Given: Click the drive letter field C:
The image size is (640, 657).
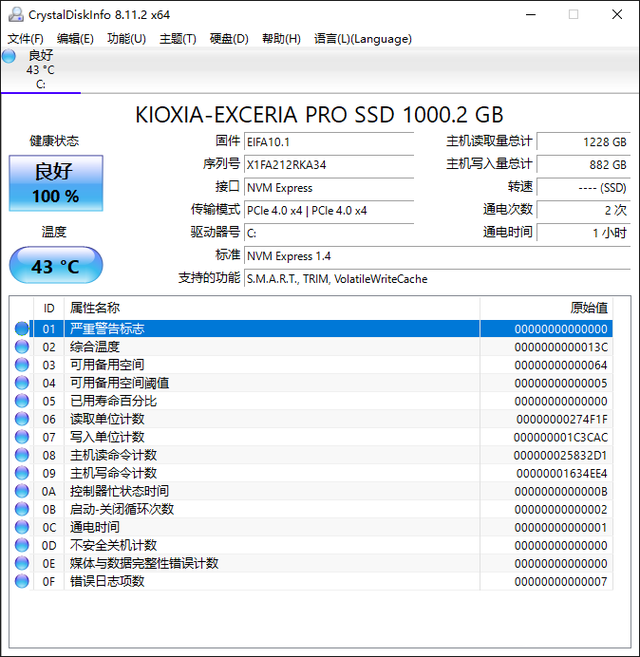Looking at the screenshot, I should point(329,233).
